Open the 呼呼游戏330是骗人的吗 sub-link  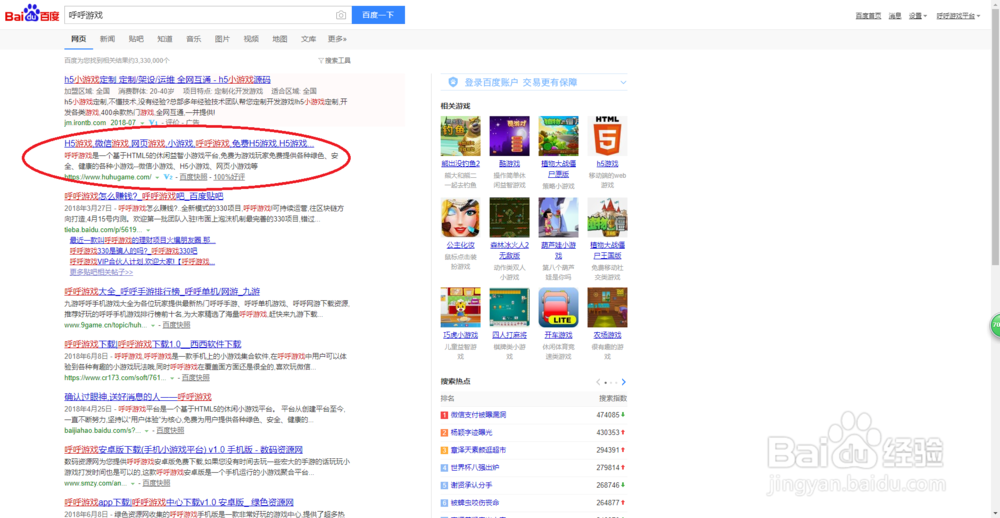(133, 251)
